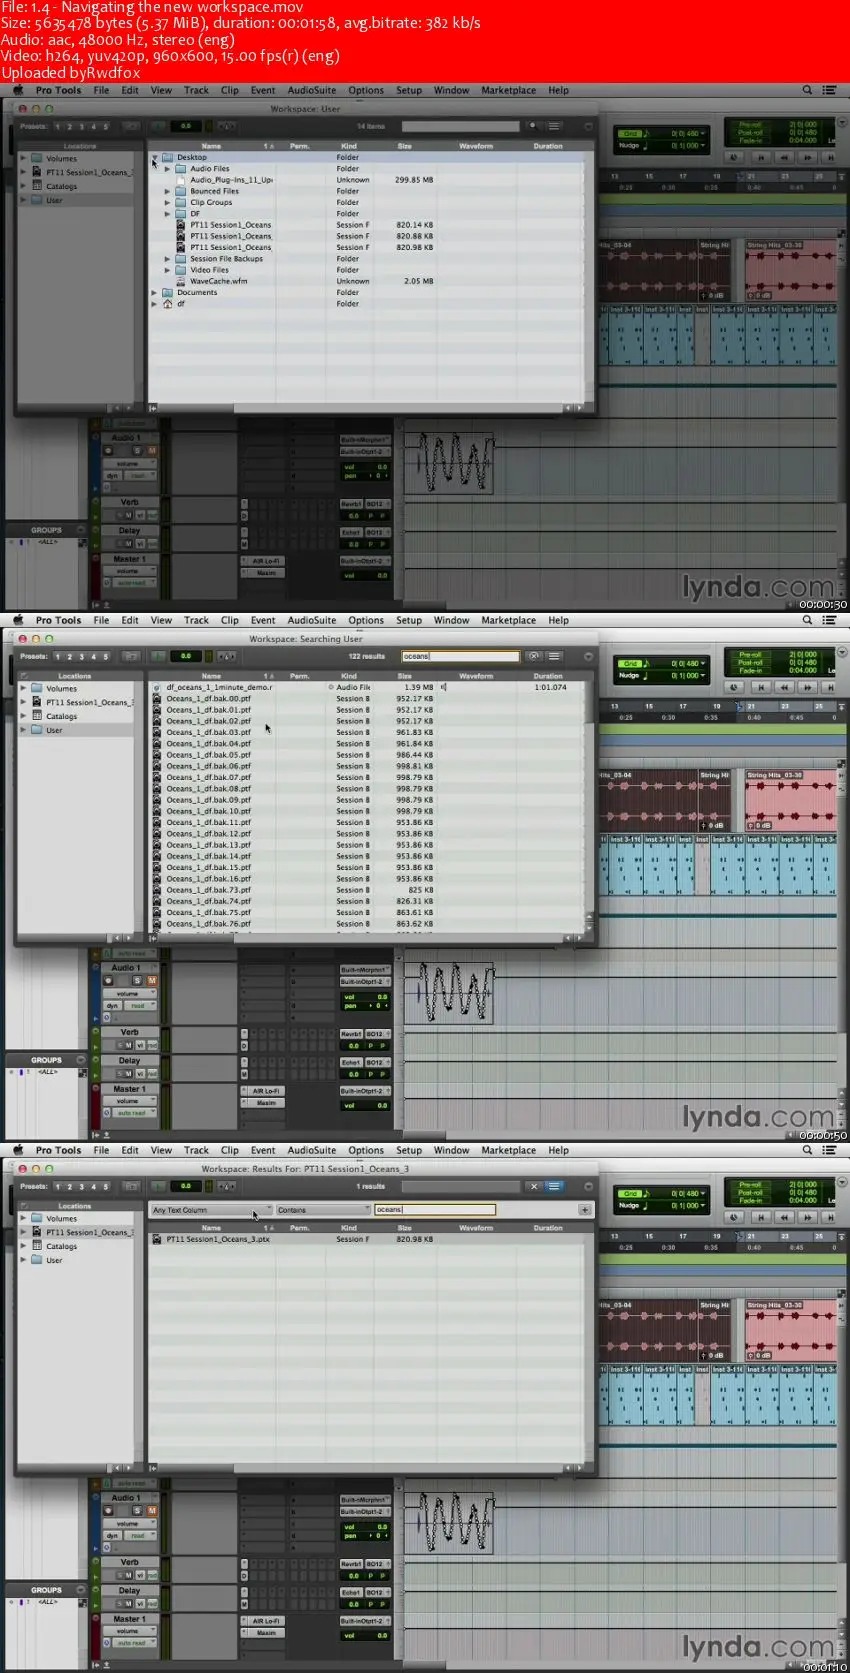Click the Oceans_1_df.bak.05.ptf session file icon
850x1673 pixels.
pyautogui.click(x=157, y=755)
